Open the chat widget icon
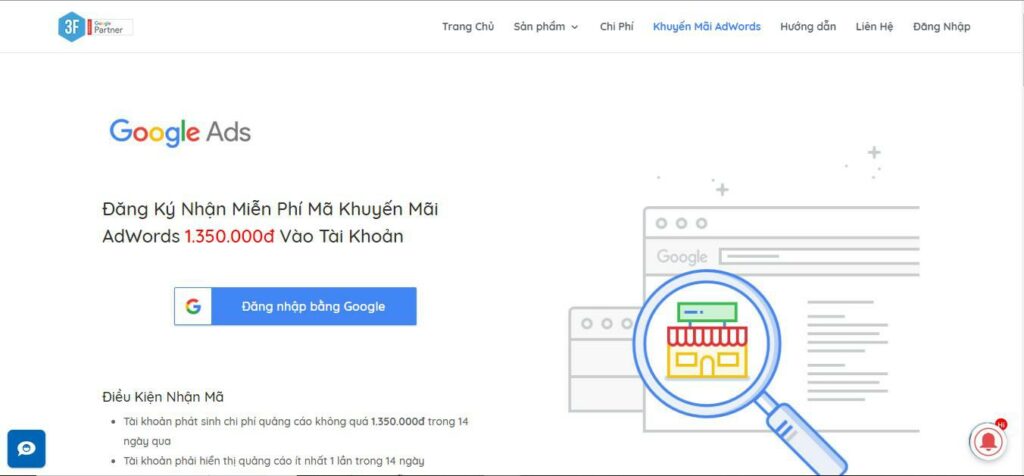The height and width of the screenshot is (476, 1024). point(26,449)
